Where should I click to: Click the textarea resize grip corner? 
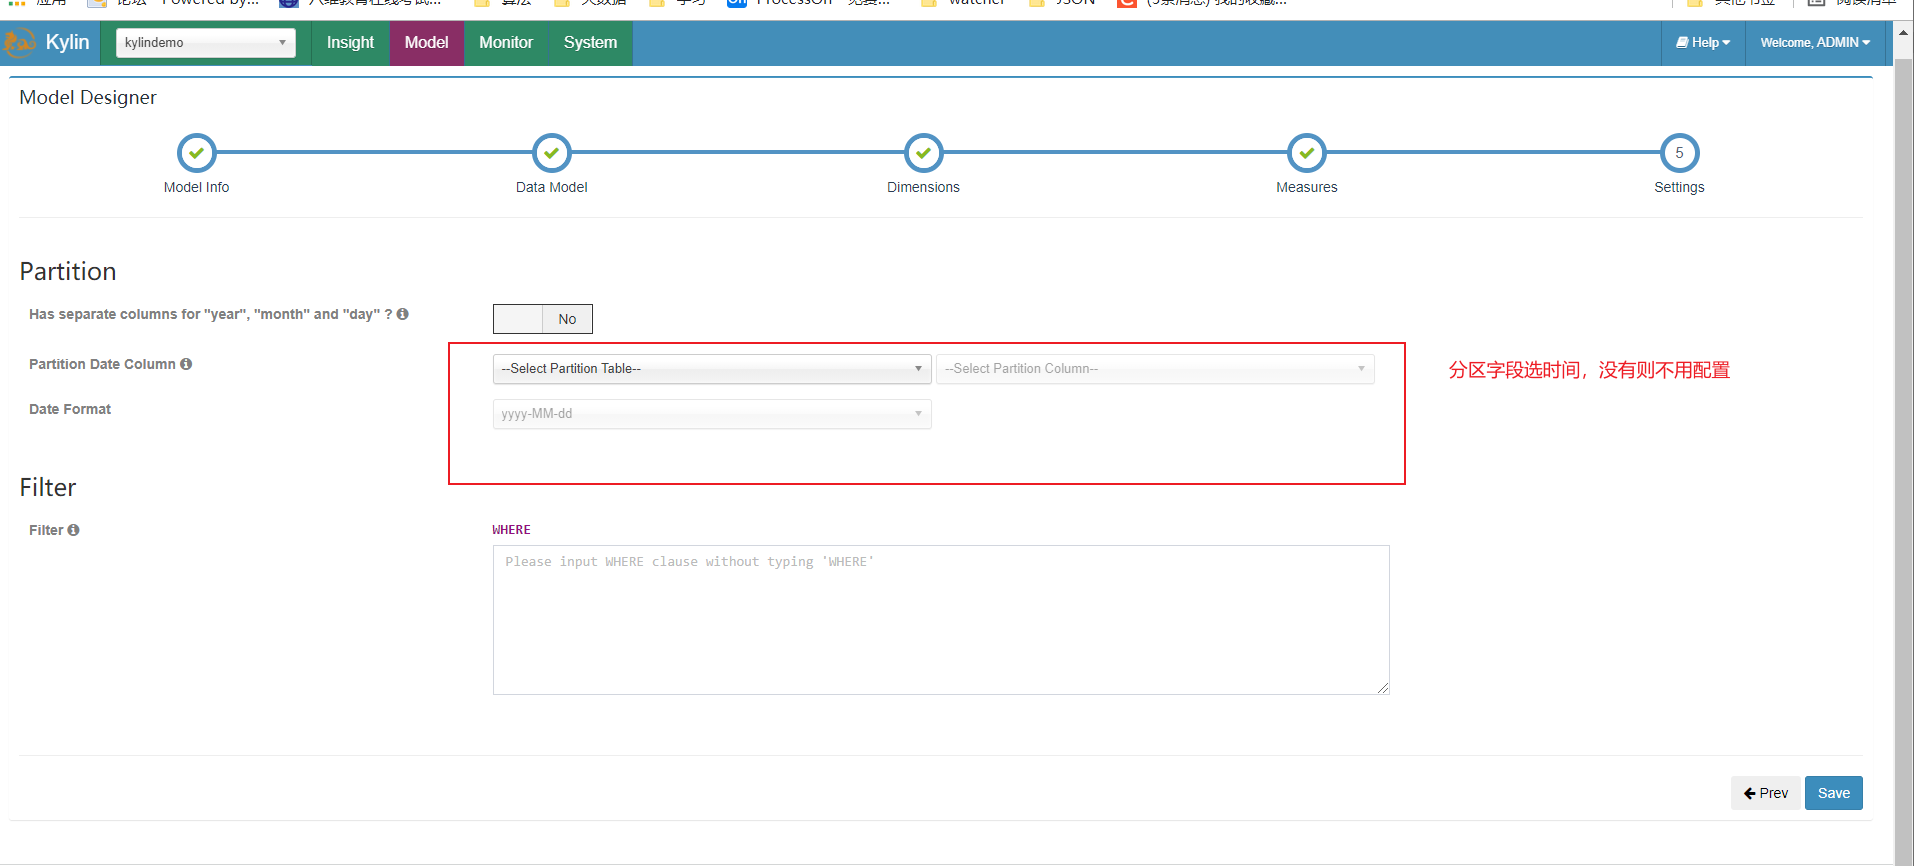(1383, 688)
